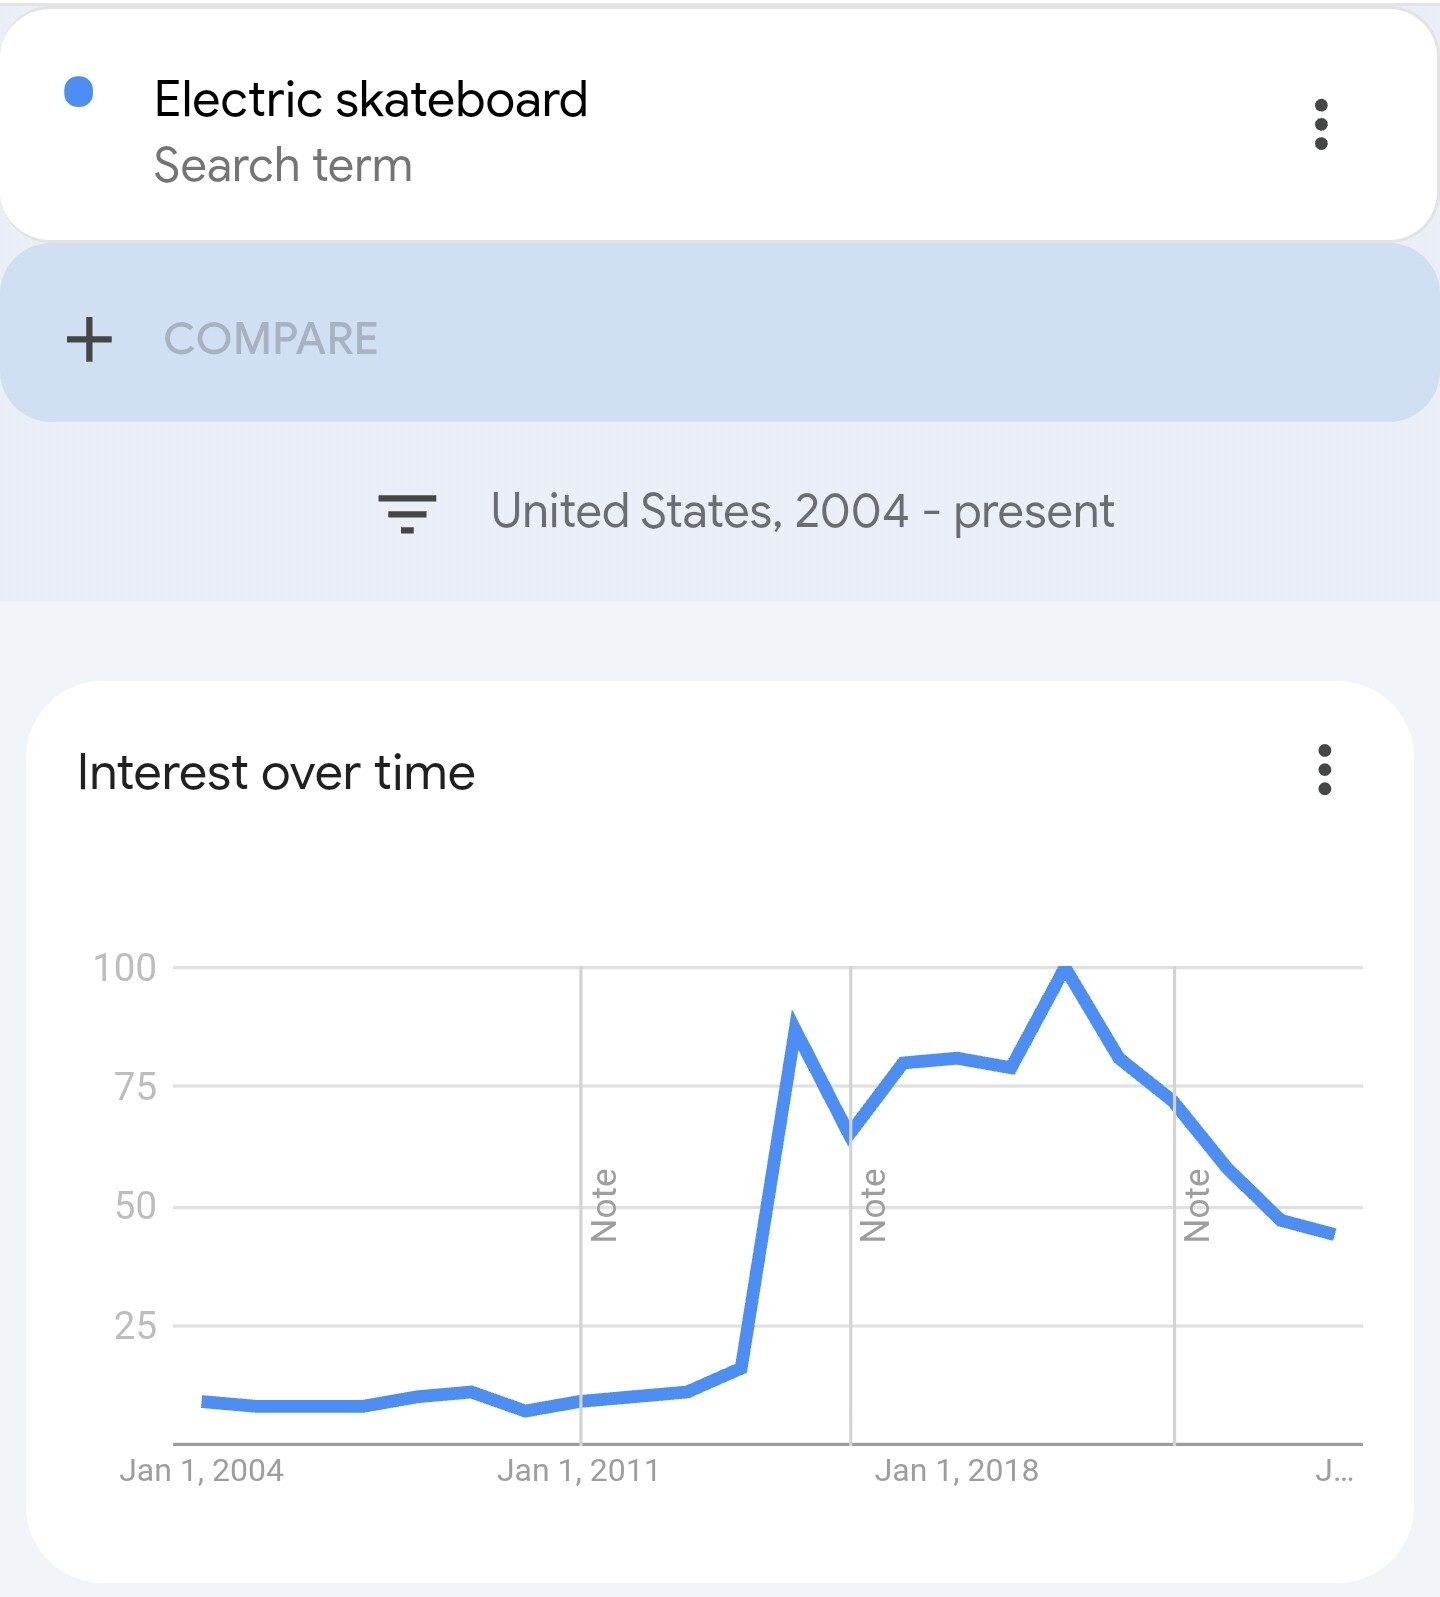Click the rightmost Note marker on the chart
Screen dimensions: 1440x1597
coord(1197,1205)
